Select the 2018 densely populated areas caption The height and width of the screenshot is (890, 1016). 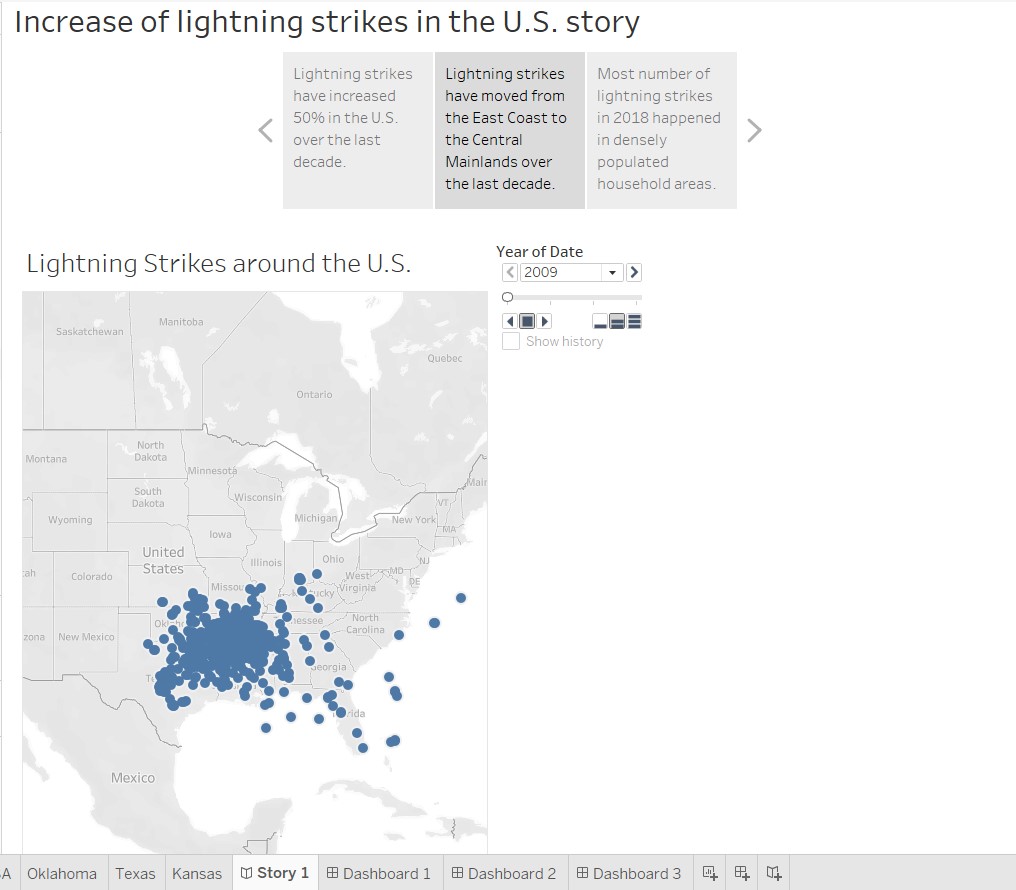coord(661,130)
